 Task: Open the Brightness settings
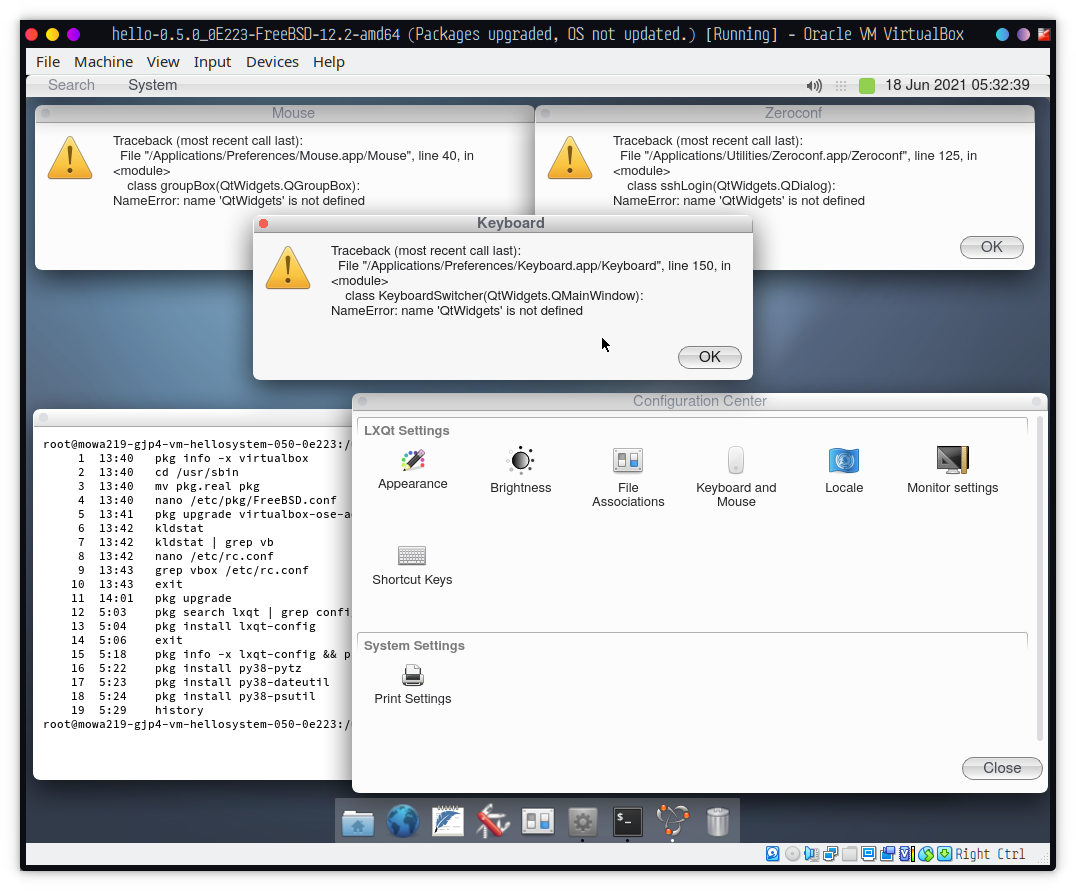[x=521, y=461]
